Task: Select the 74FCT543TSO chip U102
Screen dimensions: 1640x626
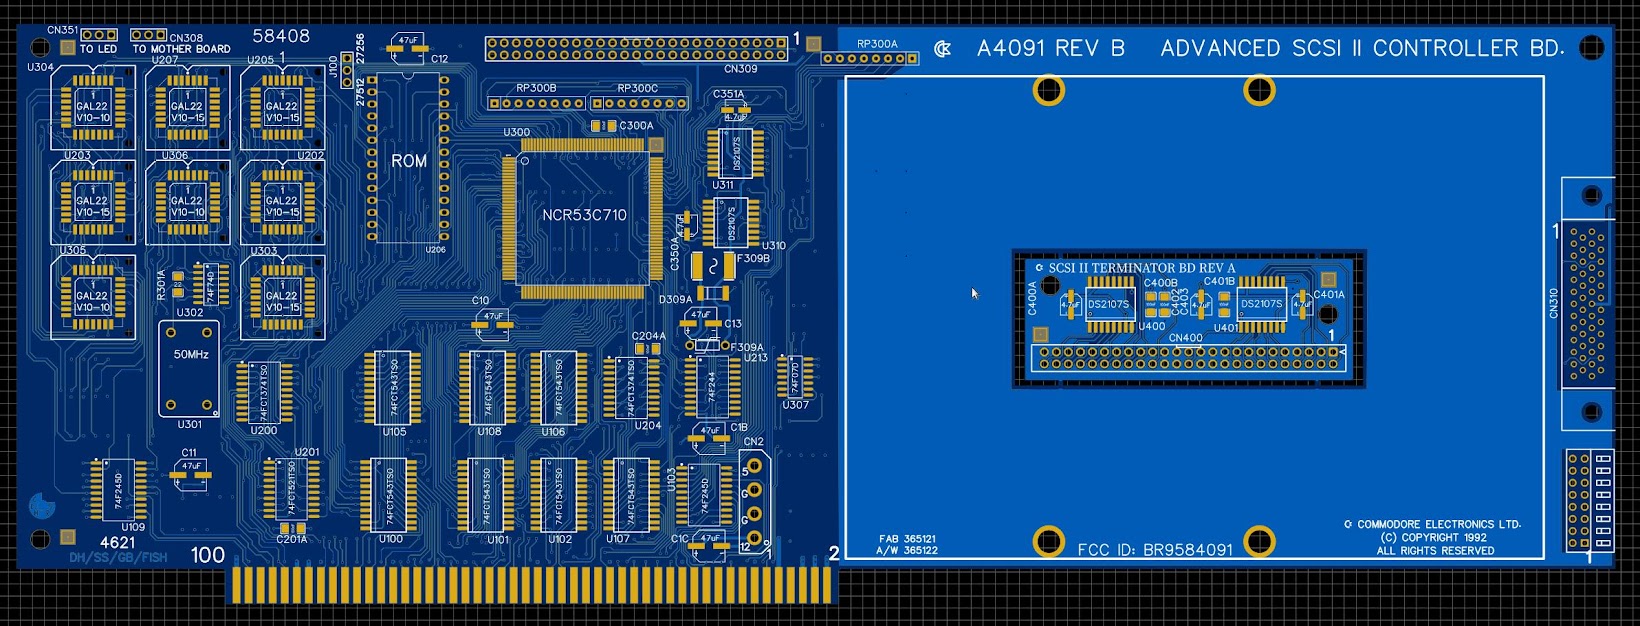Action: 558,496
